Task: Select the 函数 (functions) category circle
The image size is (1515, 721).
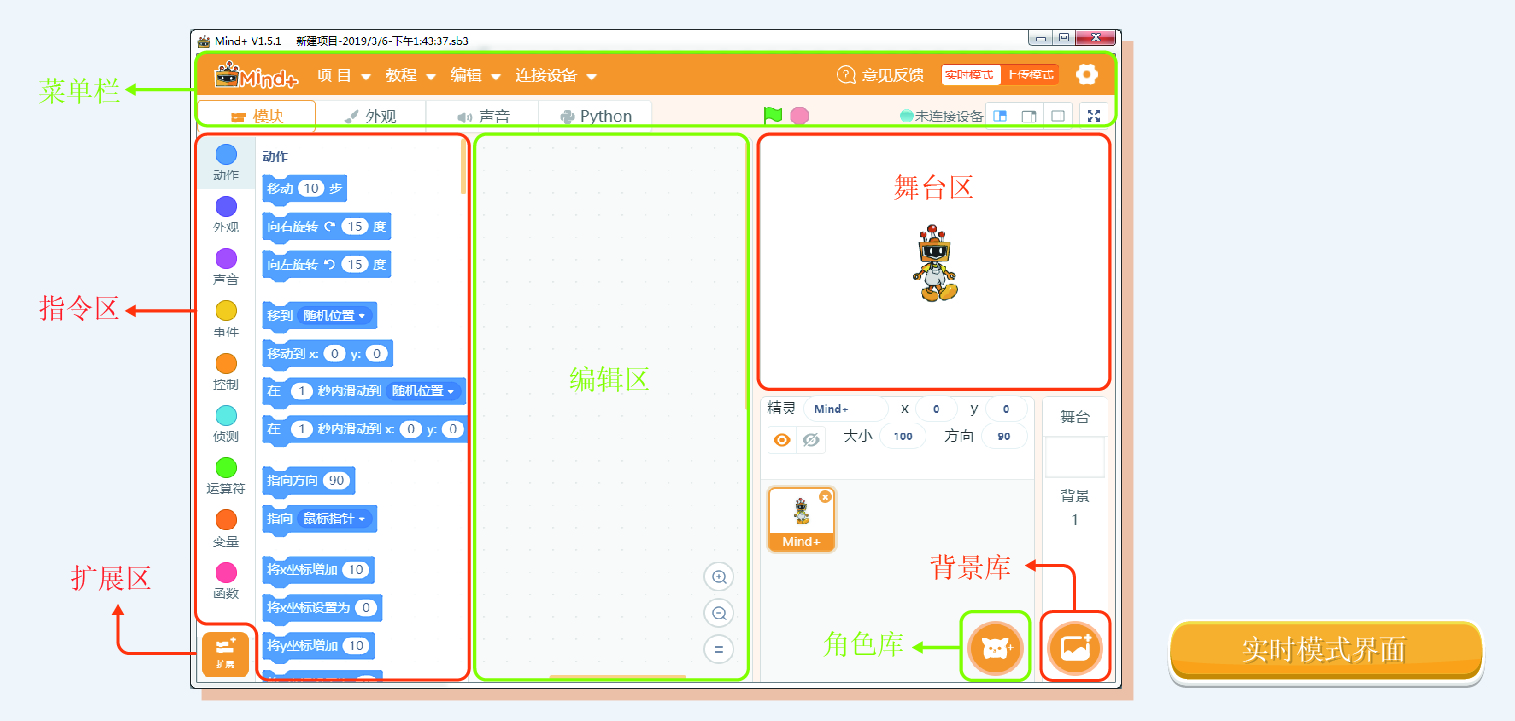Action: (x=226, y=572)
